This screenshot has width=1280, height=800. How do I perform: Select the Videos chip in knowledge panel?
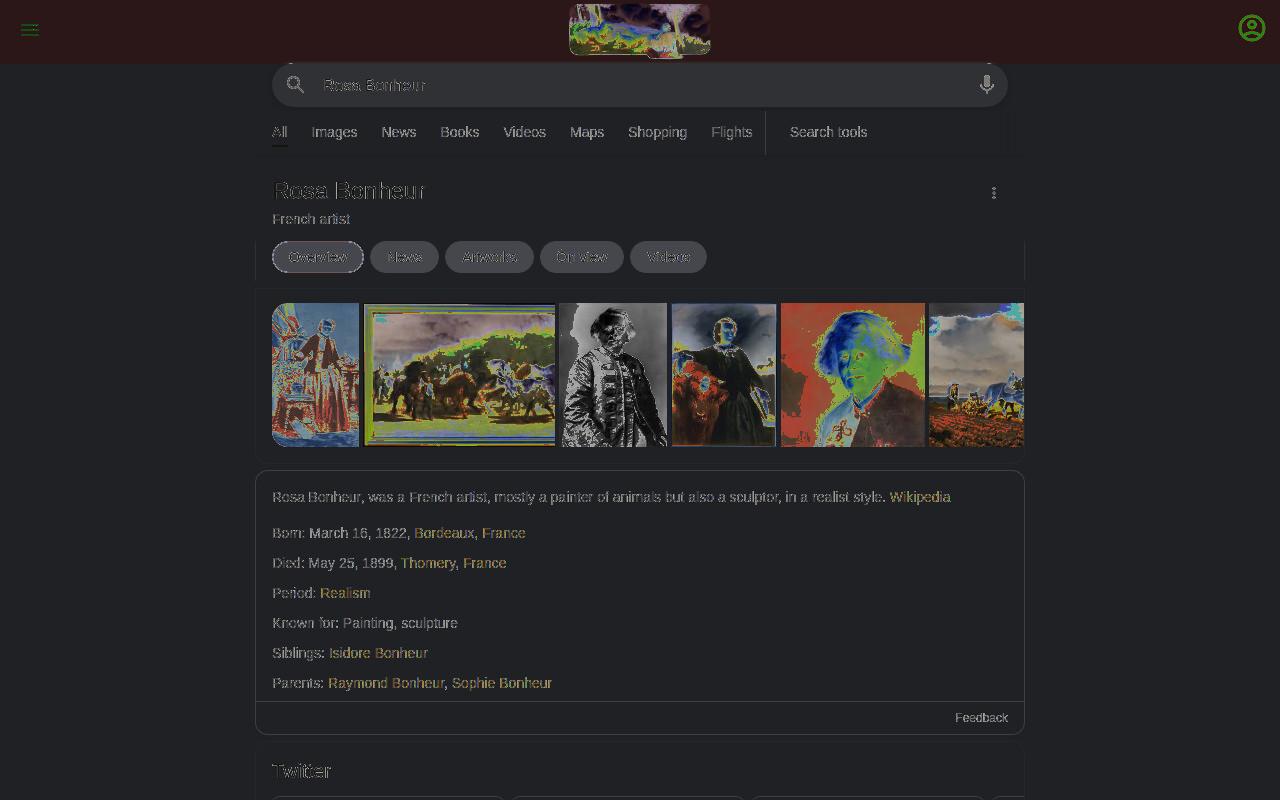(668, 257)
